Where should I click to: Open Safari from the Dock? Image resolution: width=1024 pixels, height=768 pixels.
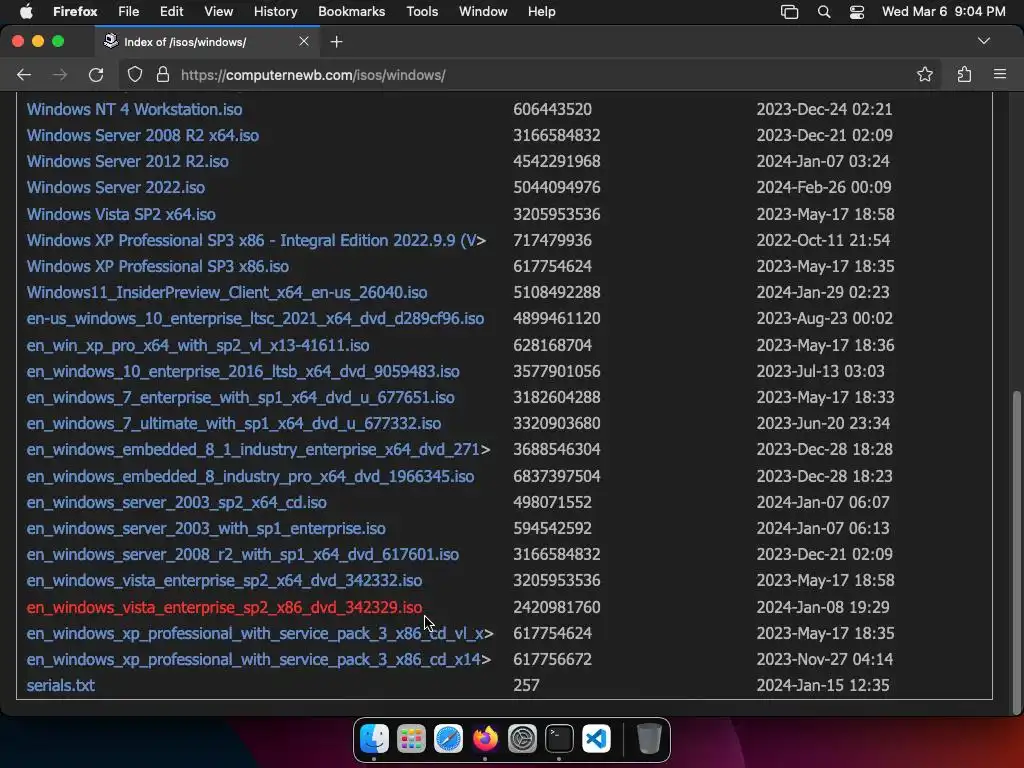click(449, 739)
